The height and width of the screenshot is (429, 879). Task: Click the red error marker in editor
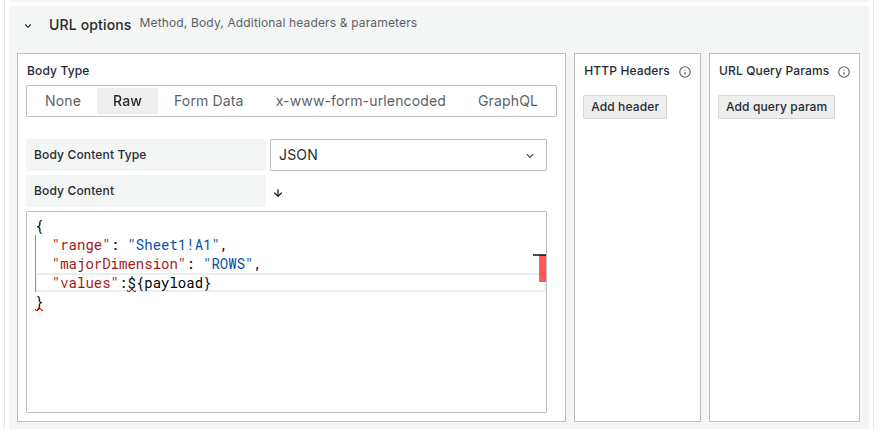coord(542,268)
